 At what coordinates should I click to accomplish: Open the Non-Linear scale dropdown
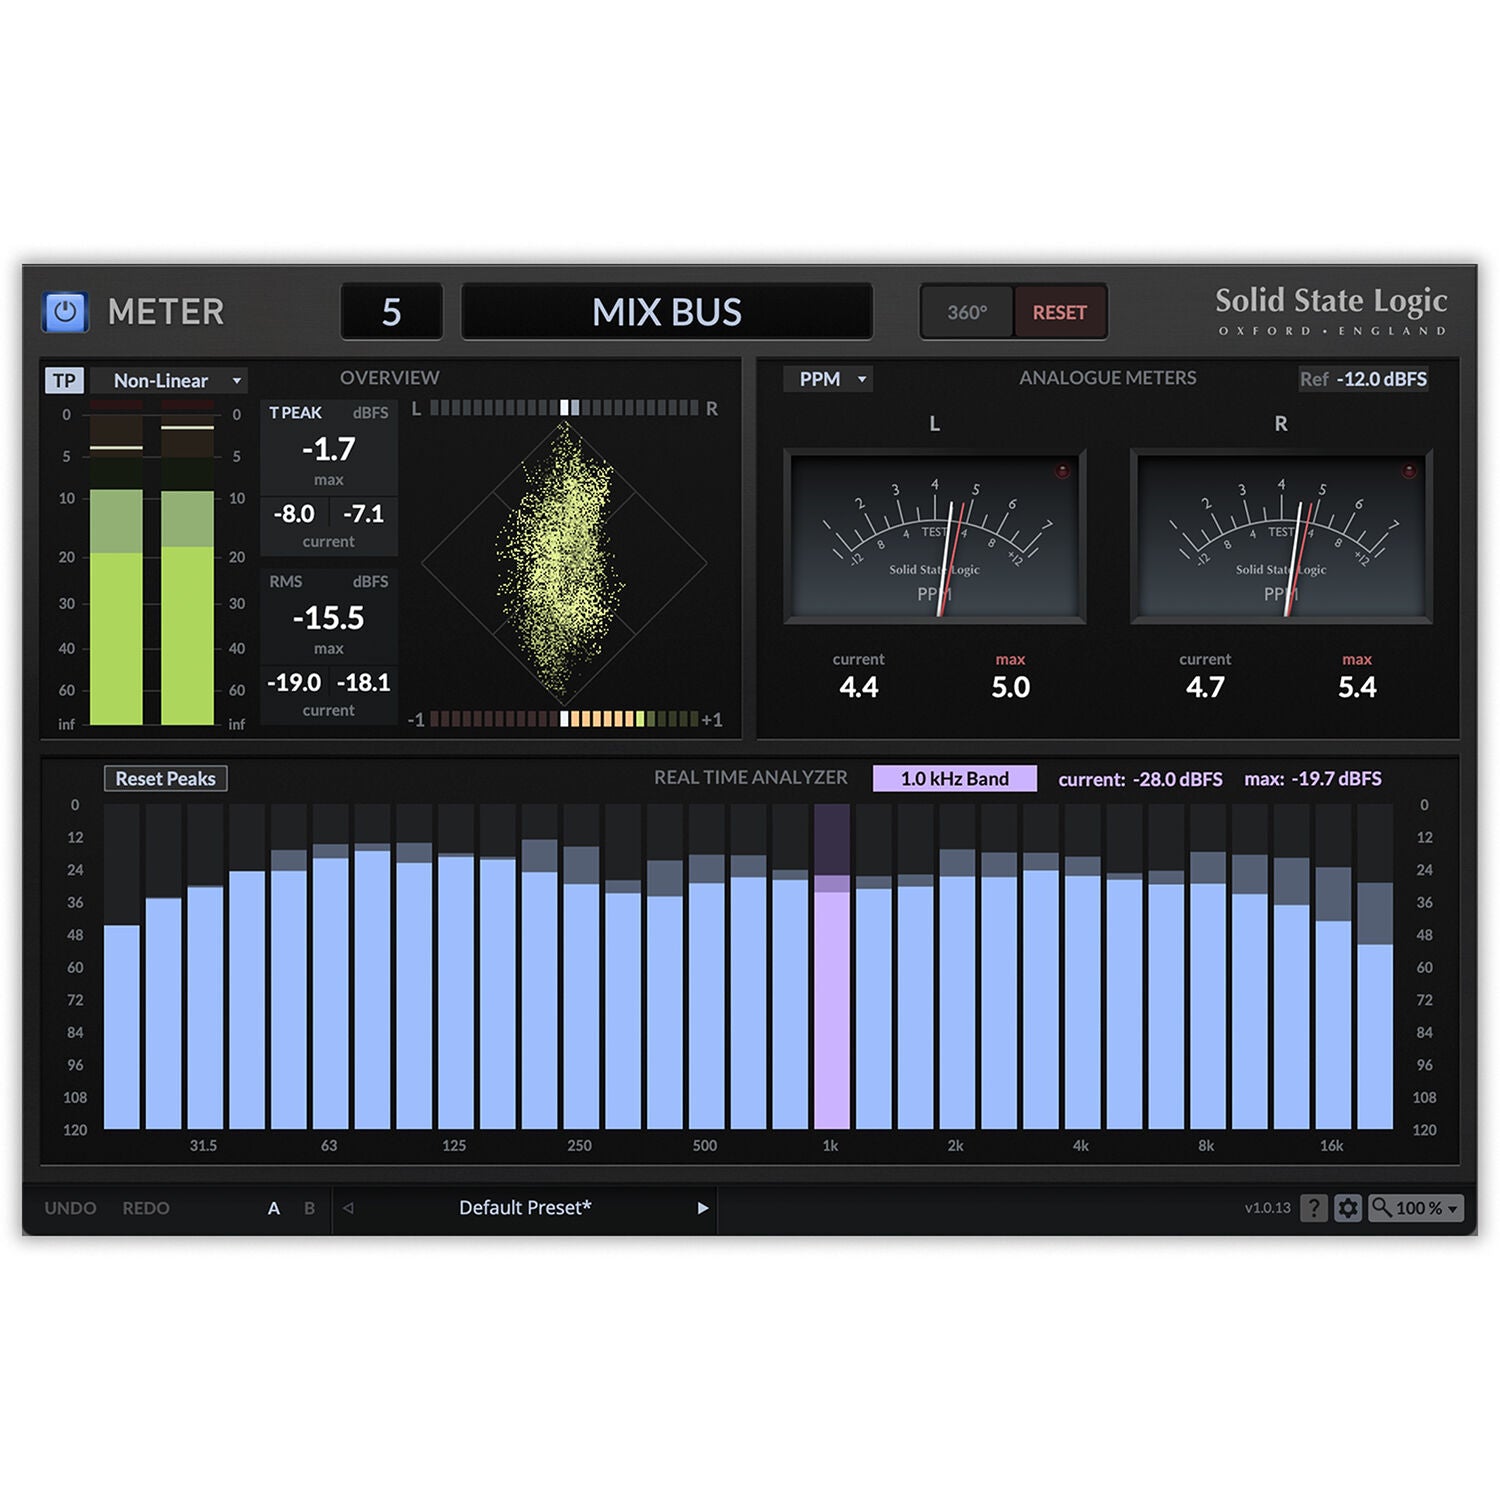pos(170,381)
